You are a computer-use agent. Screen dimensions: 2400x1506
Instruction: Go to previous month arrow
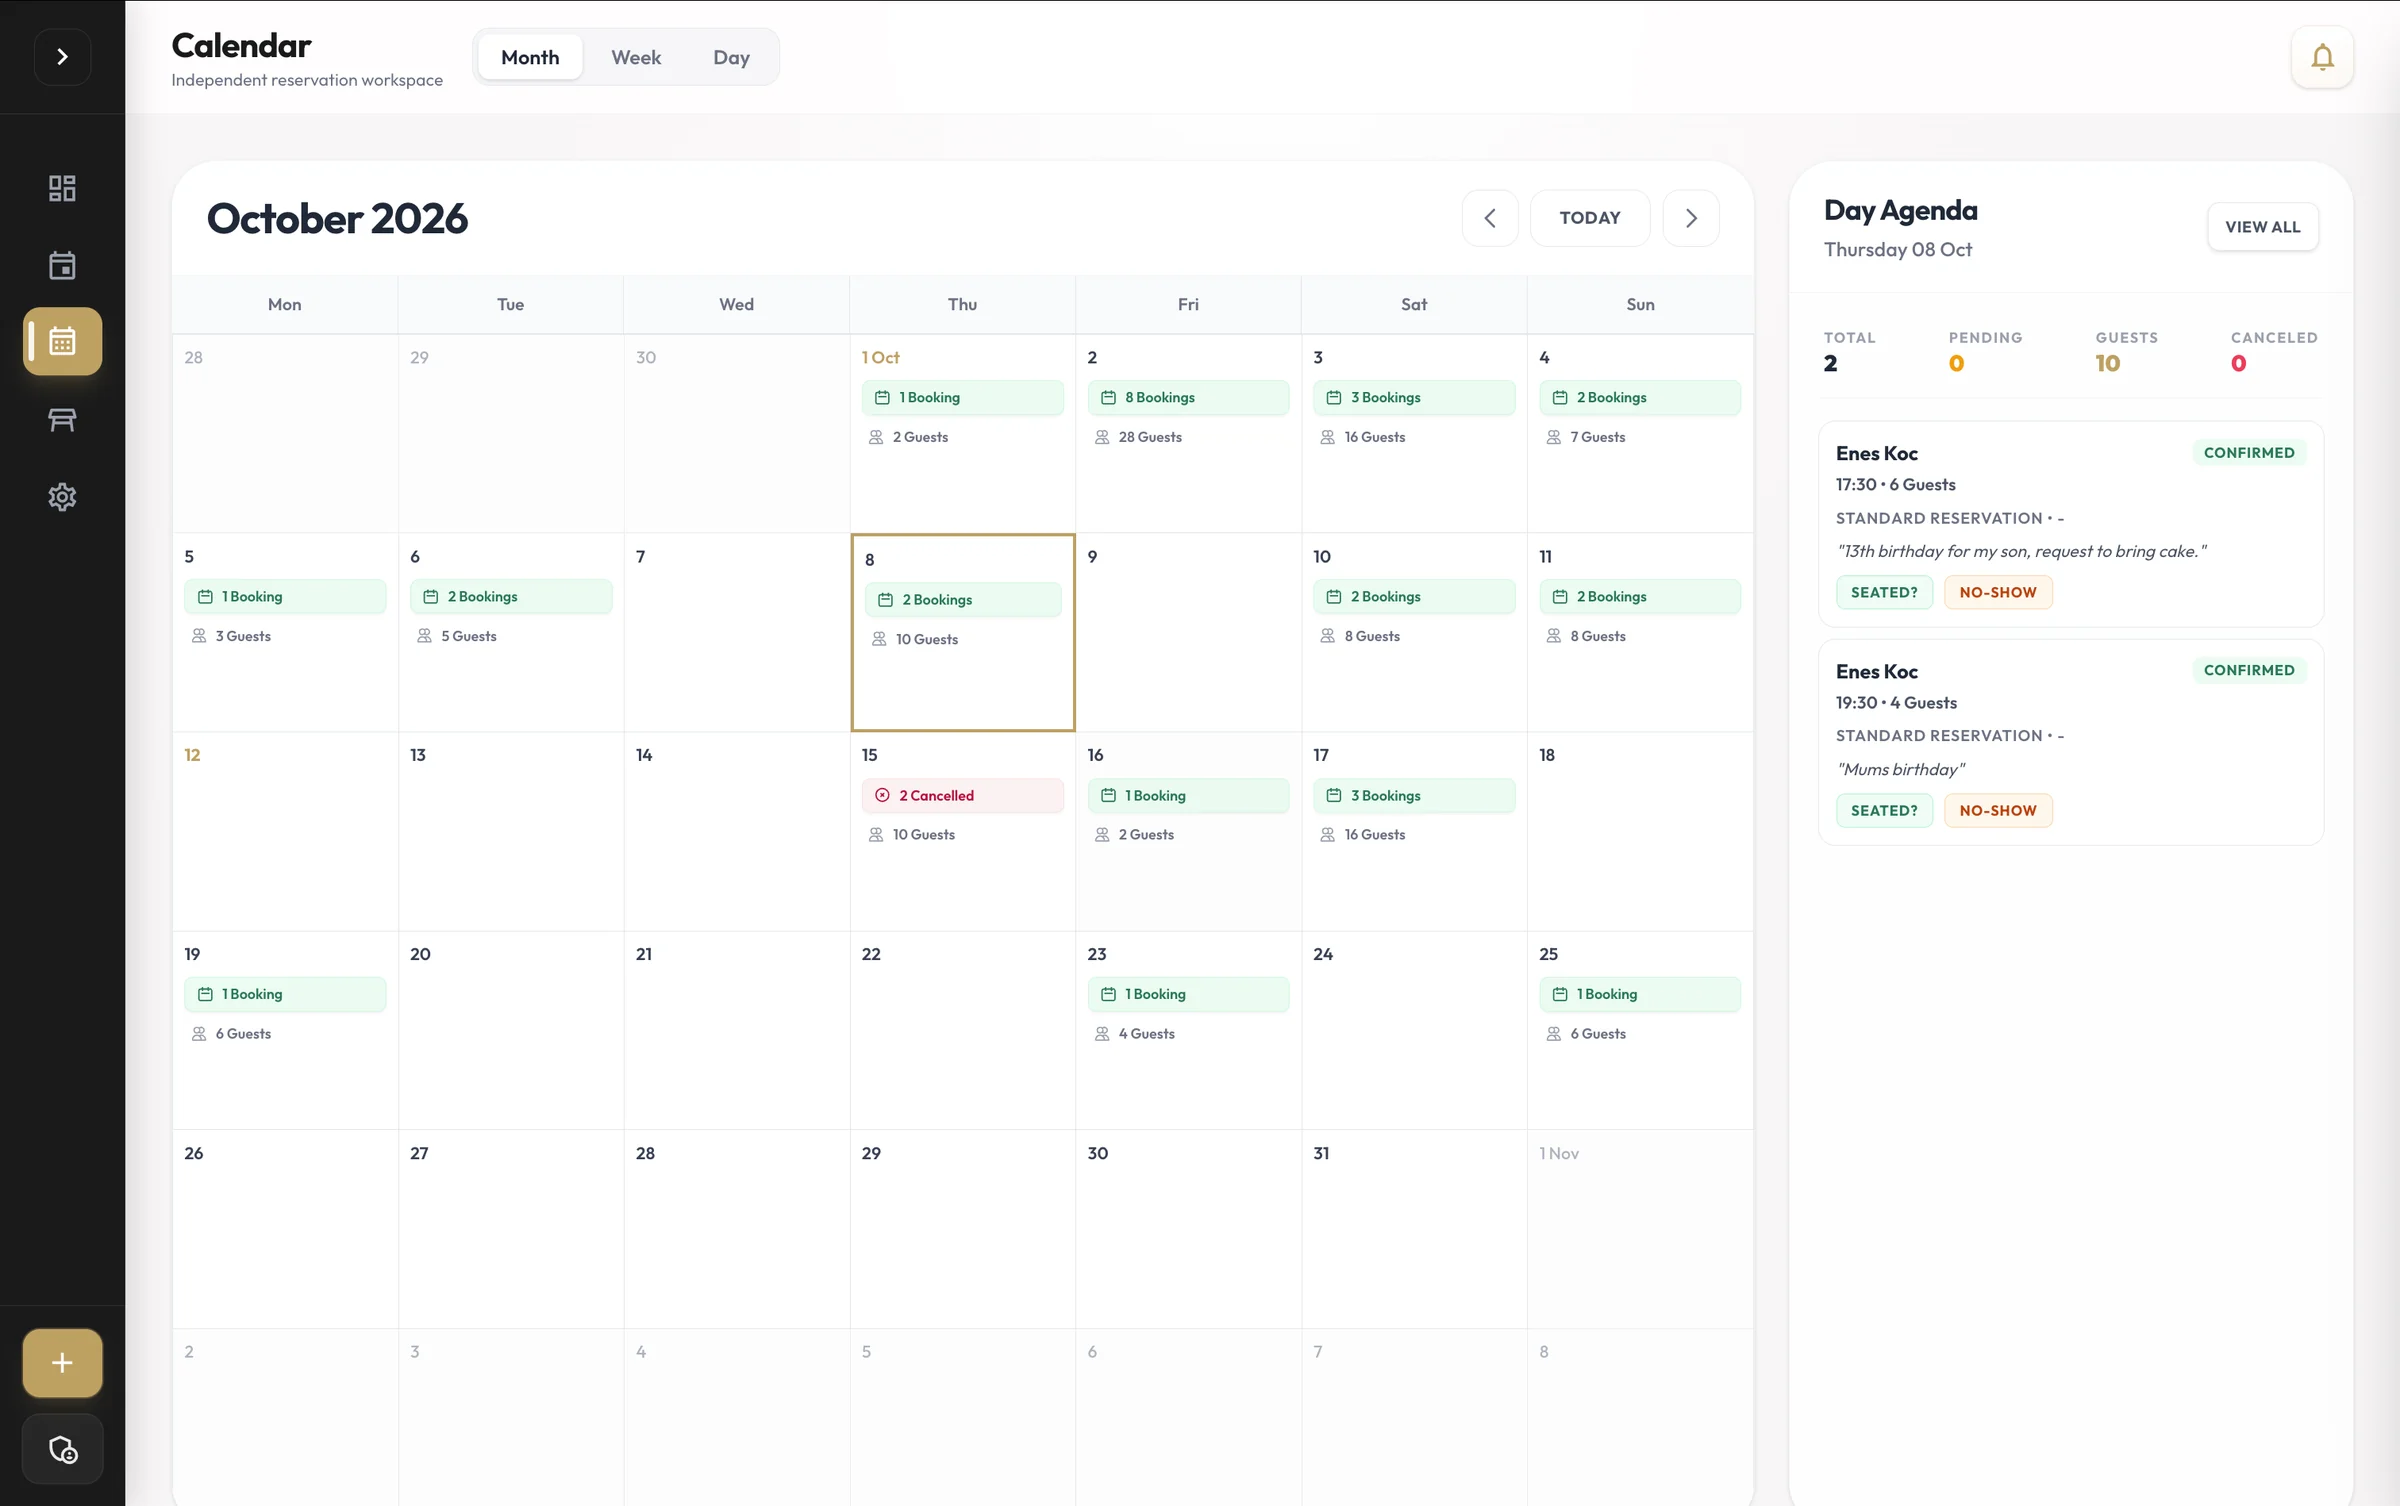(1490, 218)
